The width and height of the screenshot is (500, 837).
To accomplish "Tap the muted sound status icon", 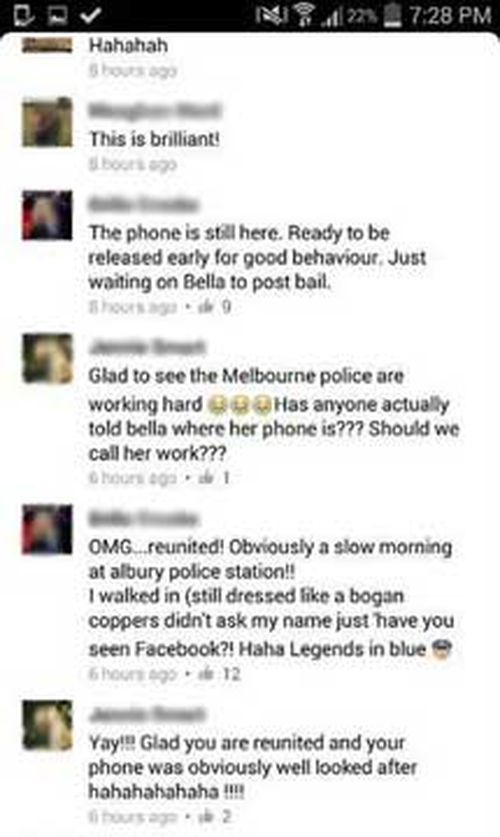I will pos(271,15).
